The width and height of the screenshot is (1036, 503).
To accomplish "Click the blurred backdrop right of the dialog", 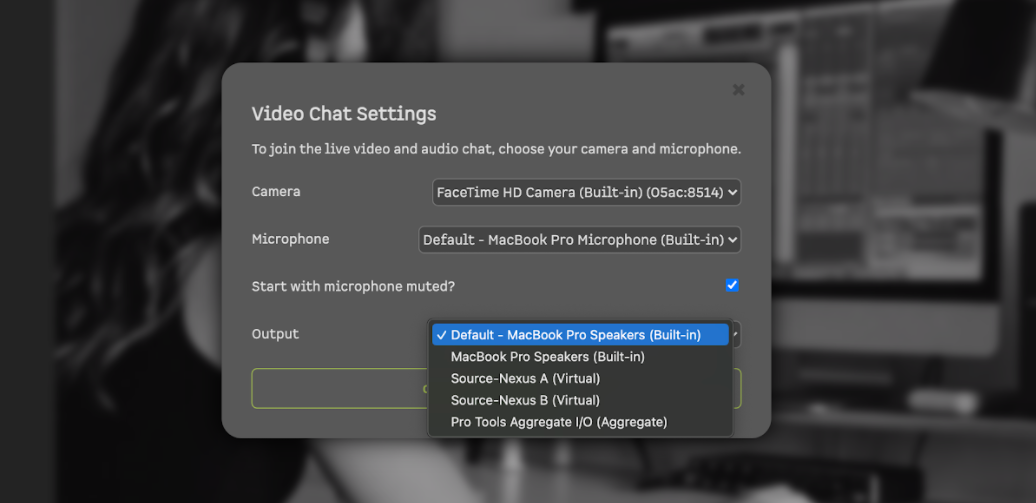I will coord(900,250).
